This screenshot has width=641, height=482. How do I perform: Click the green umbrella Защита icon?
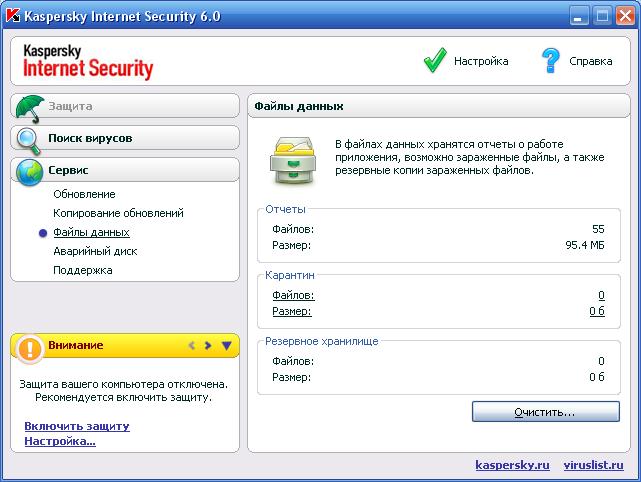[29, 108]
